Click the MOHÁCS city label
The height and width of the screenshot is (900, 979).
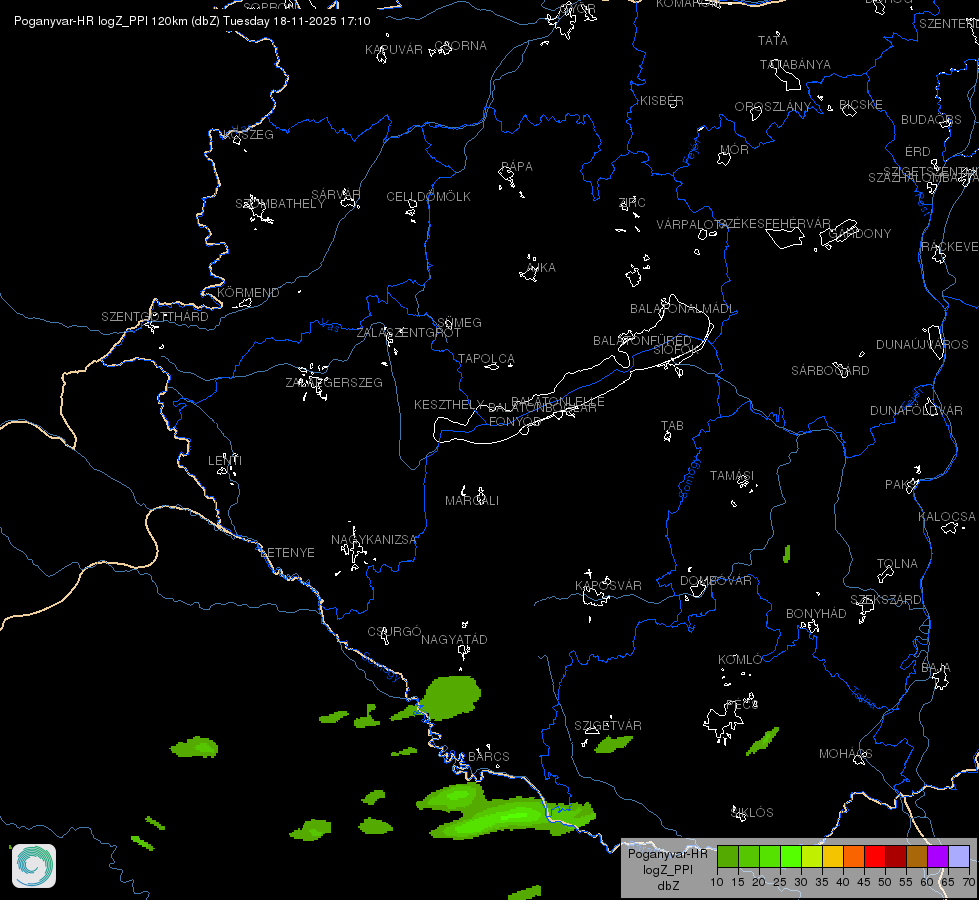click(x=845, y=753)
